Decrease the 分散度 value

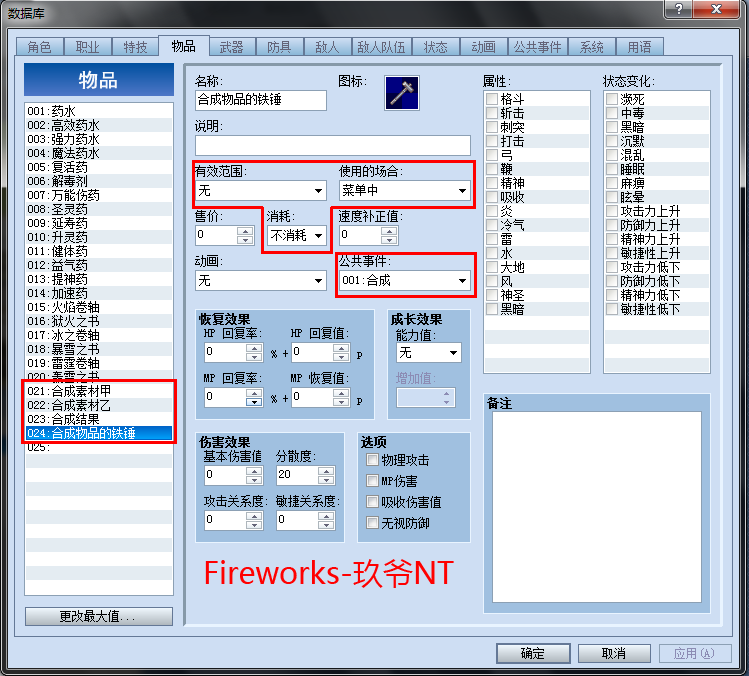[x=326, y=480]
